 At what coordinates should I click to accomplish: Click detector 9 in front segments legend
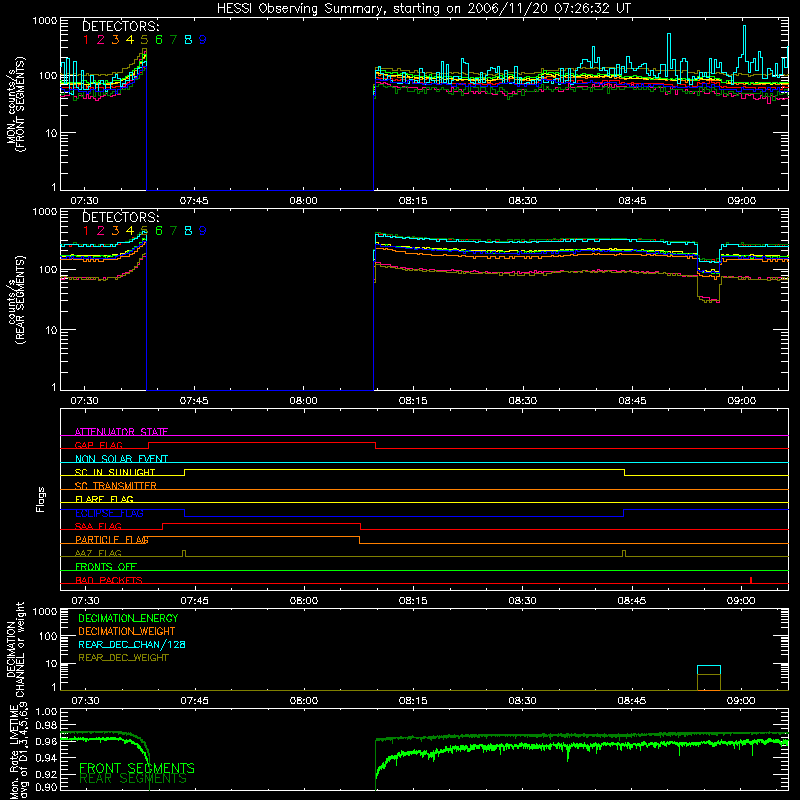click(x=203, y=40)
